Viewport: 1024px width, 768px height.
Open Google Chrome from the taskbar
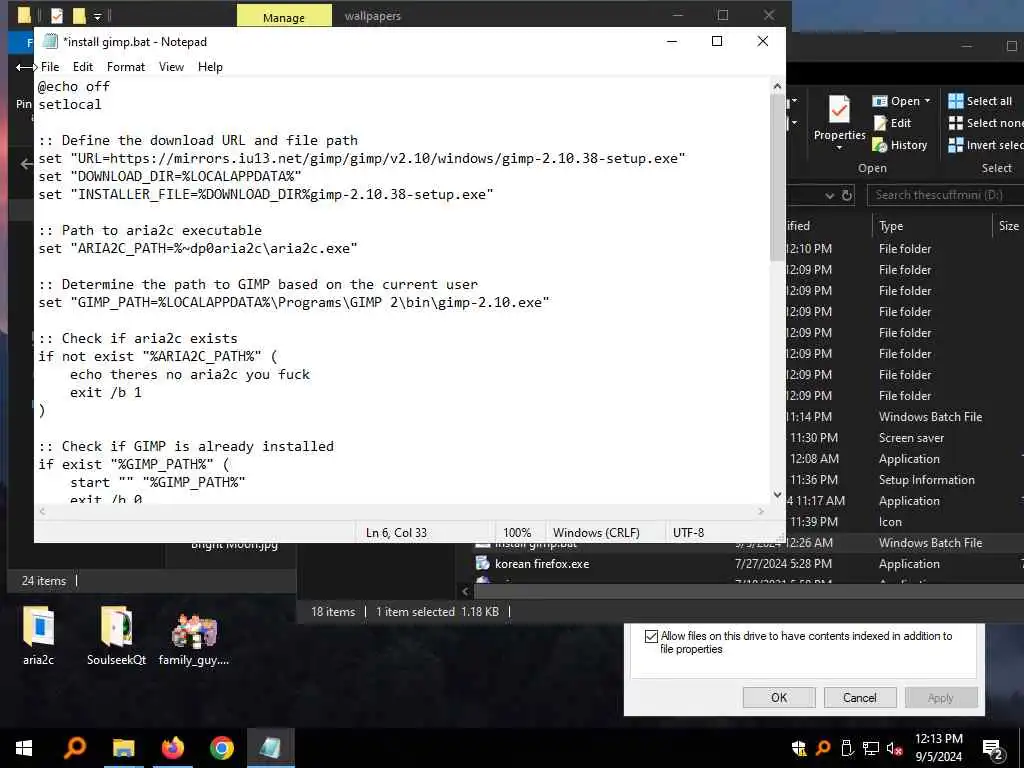pos(222,748)
